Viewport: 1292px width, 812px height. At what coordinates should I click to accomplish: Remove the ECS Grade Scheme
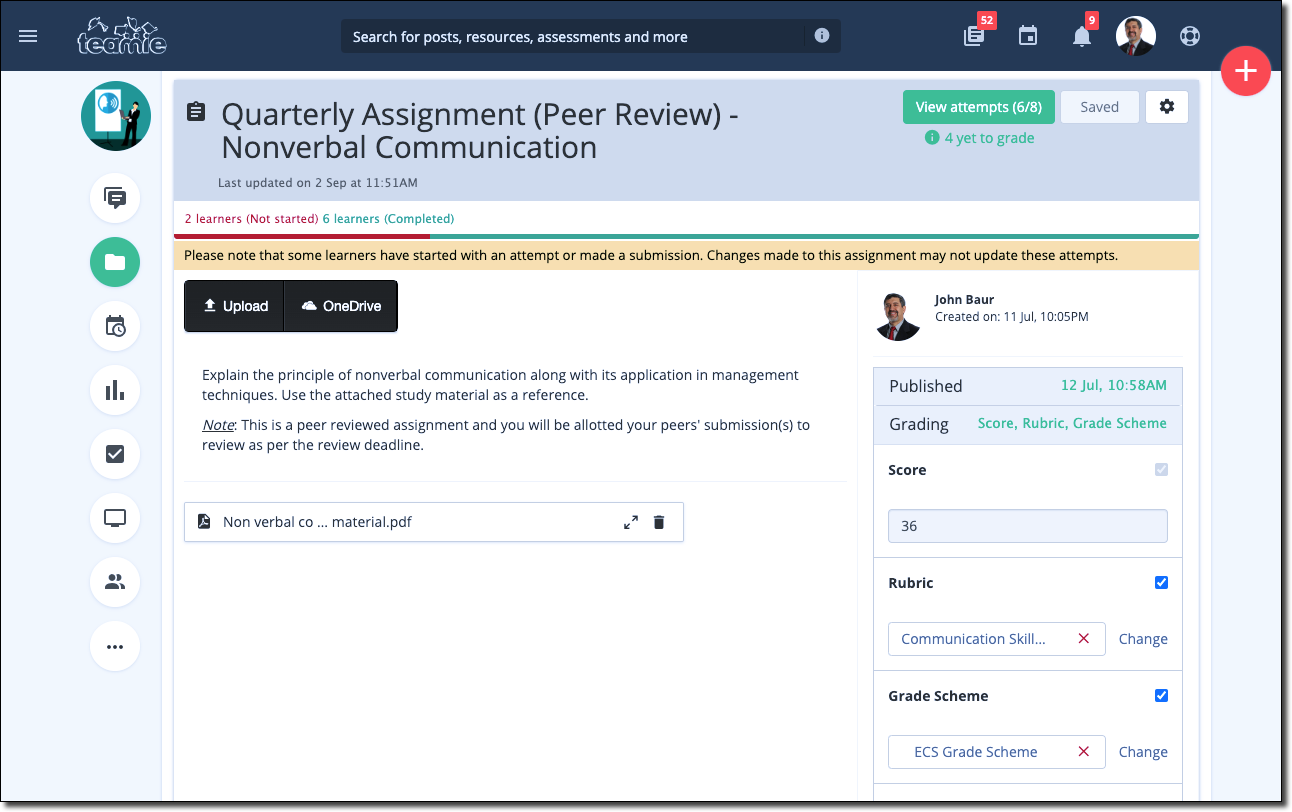[1084, 752]
